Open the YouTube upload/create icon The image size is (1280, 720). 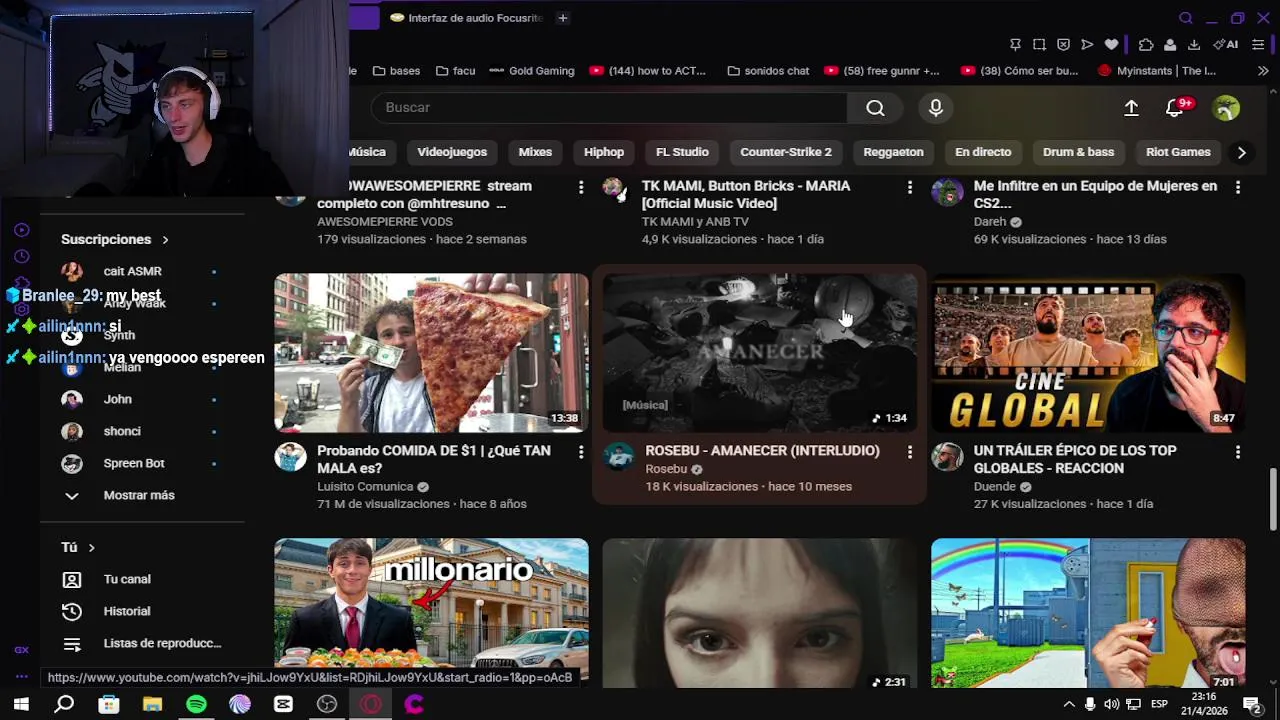[1131, 108]
